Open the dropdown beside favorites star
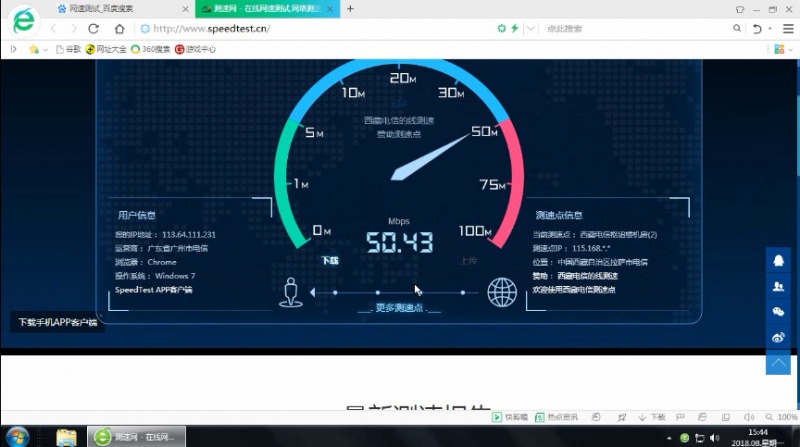Viewport: 800px width, 447px height. (x=45, y=49)
